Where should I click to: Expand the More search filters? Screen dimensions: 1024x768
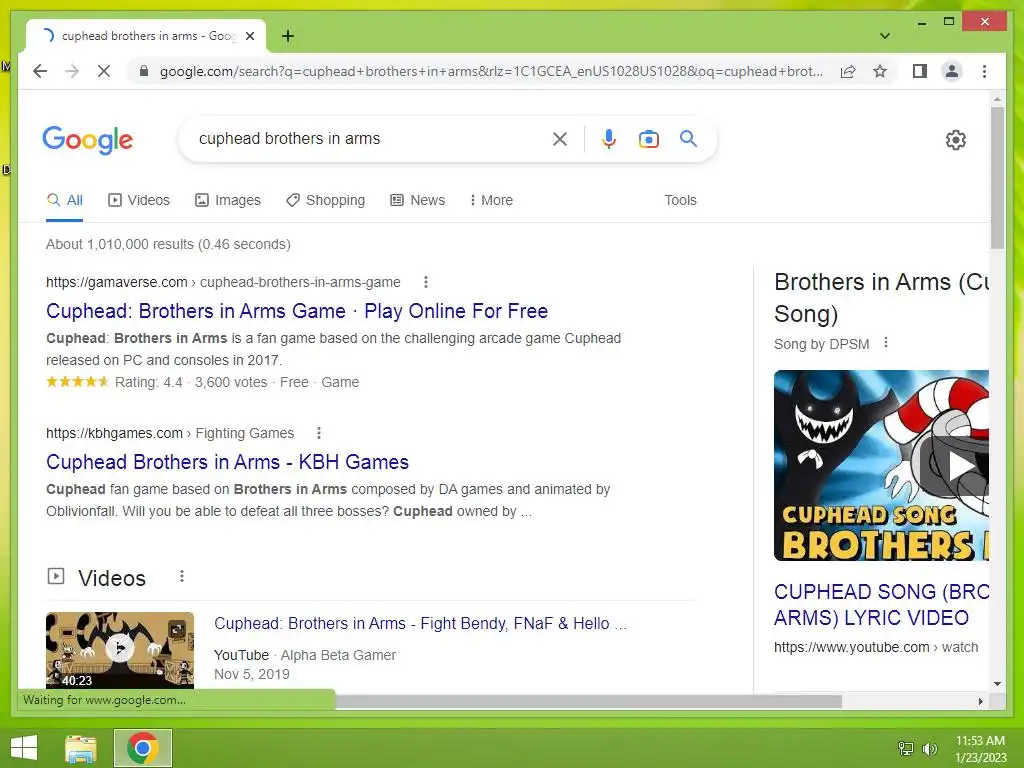click(491, 200)
